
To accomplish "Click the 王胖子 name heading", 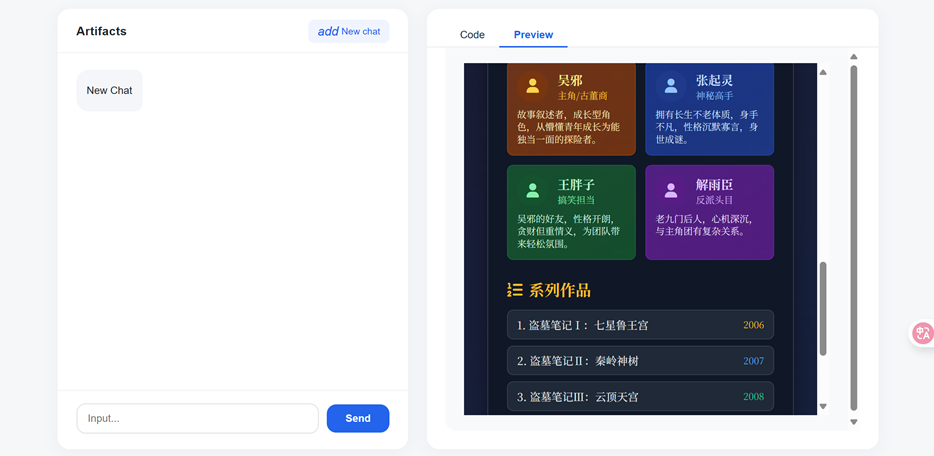I will [x=576, y=185].
